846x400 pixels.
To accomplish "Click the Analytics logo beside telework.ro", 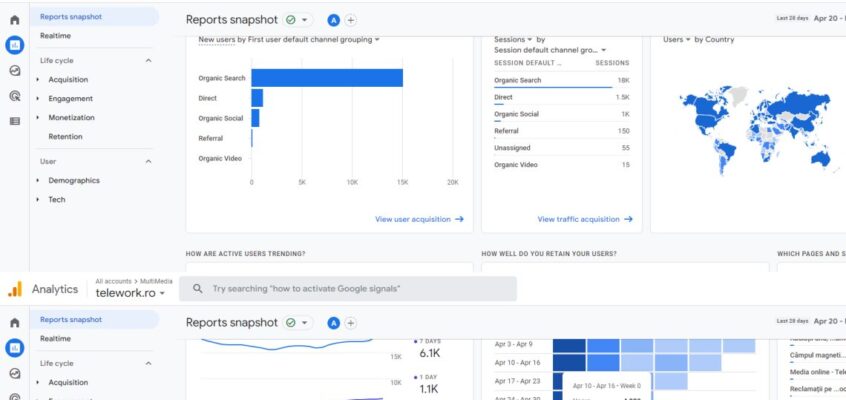I will coord(15,289).
